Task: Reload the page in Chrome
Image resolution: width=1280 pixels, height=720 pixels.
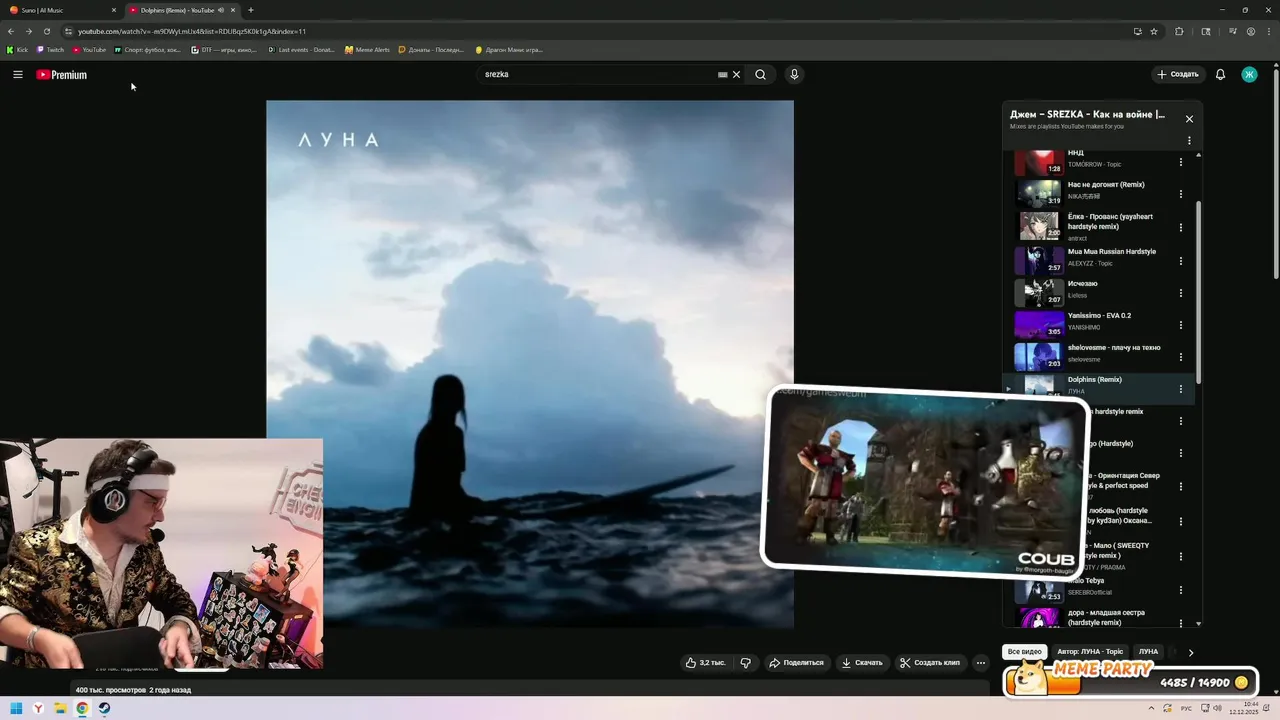Action: 46,31
